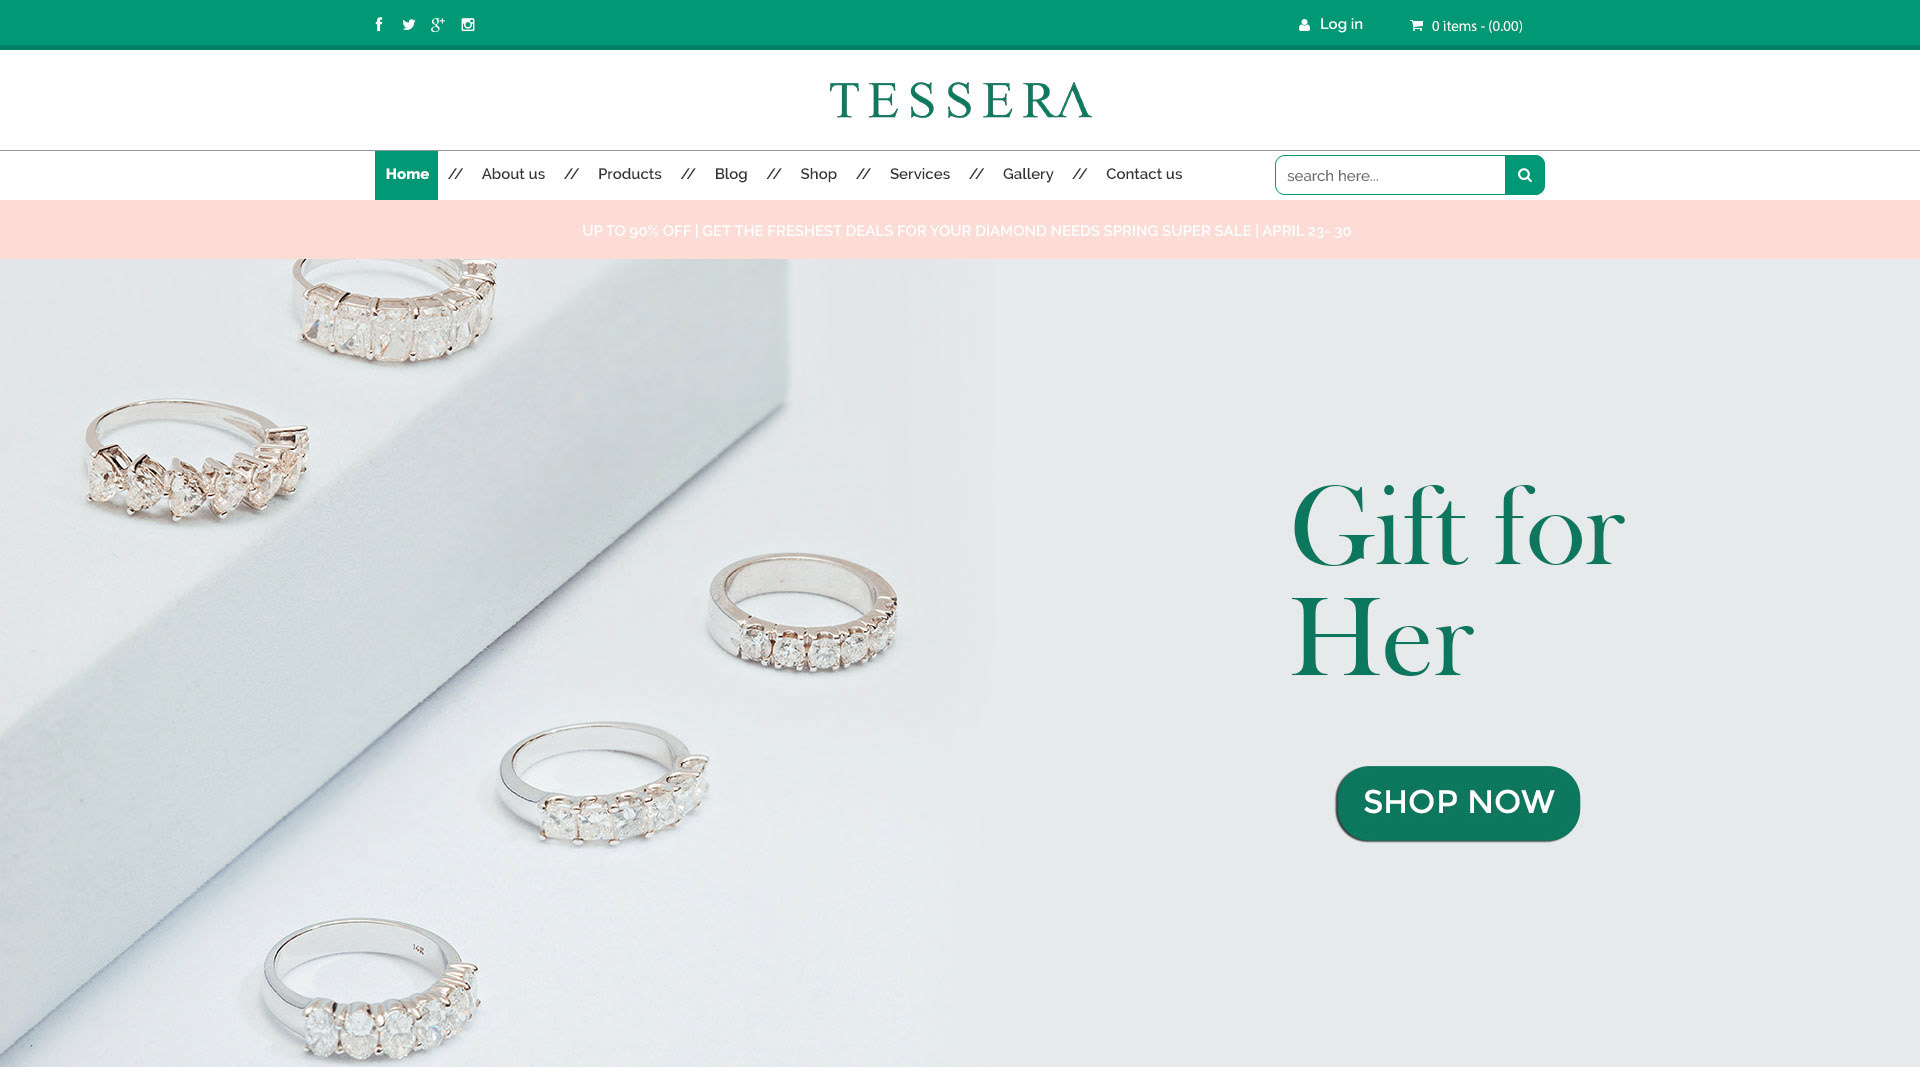Click the spring super sale banner
Viewport: 1920px width, 1067px height.
tap(960, 230)
